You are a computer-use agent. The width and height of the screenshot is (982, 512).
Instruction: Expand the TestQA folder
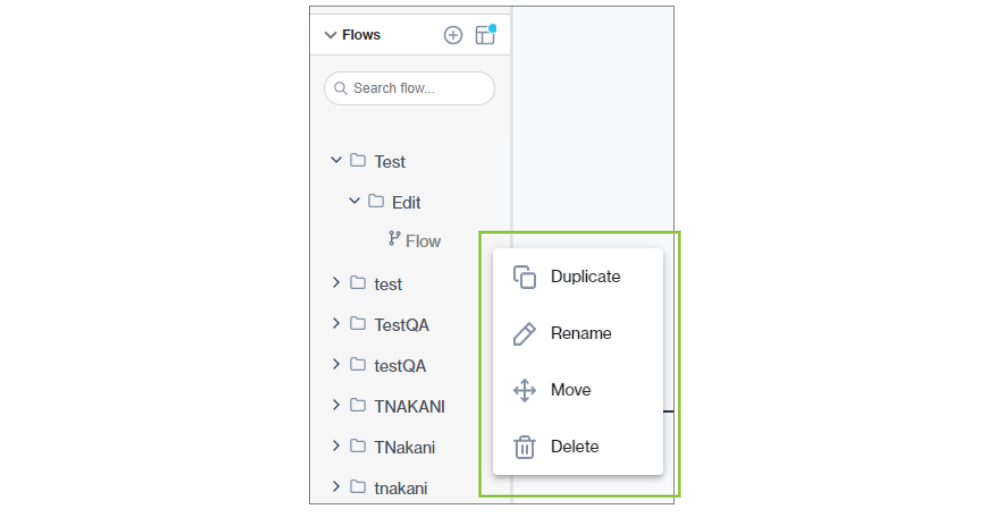pyautogui.click(x=336, y=324)
